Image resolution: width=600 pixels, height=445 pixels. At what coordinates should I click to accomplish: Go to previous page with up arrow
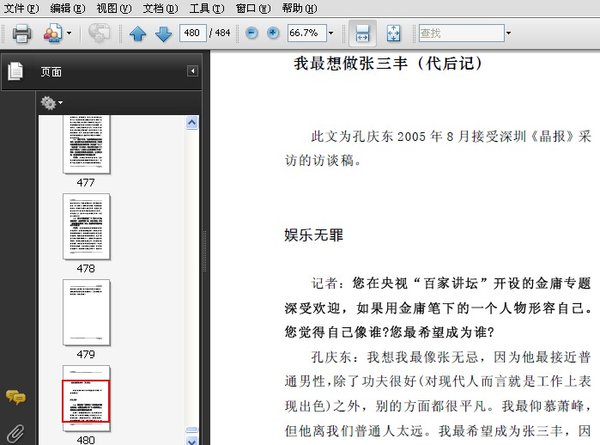click(x=138, y=34)
